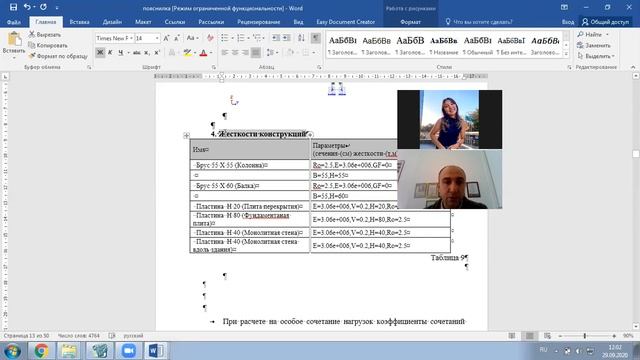640x360 pixels.
Task: Click Общий доступ (Share) button
Action: click(x=606, y=22)
